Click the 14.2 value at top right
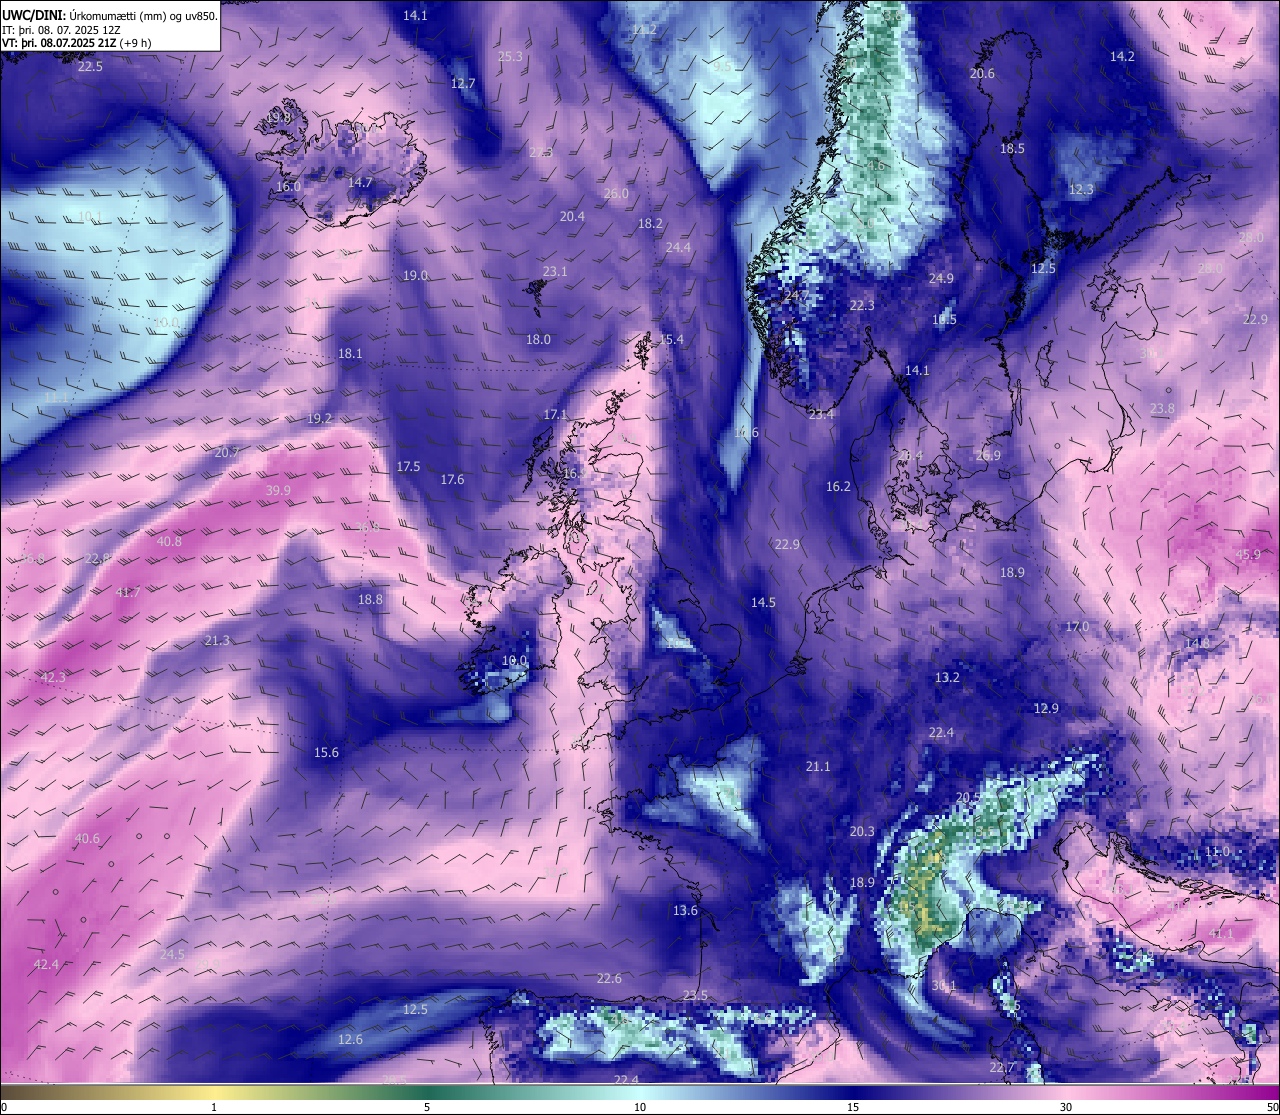 (1122, 57)
